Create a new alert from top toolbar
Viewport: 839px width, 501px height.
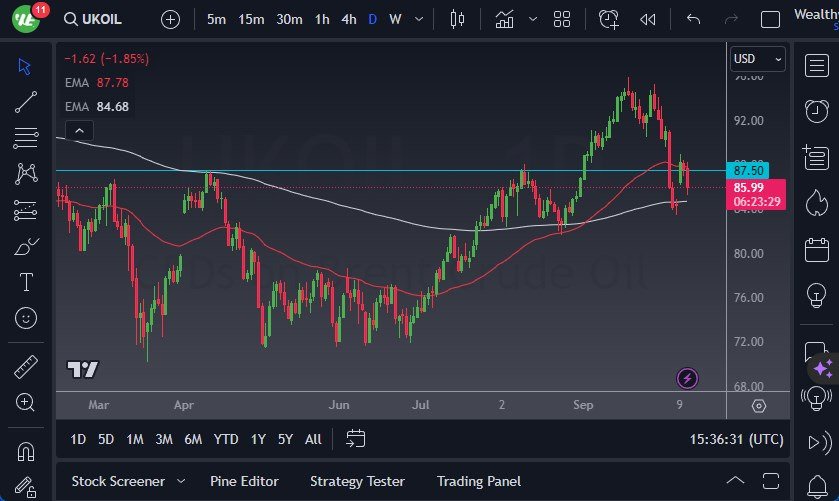click(609, 19)
